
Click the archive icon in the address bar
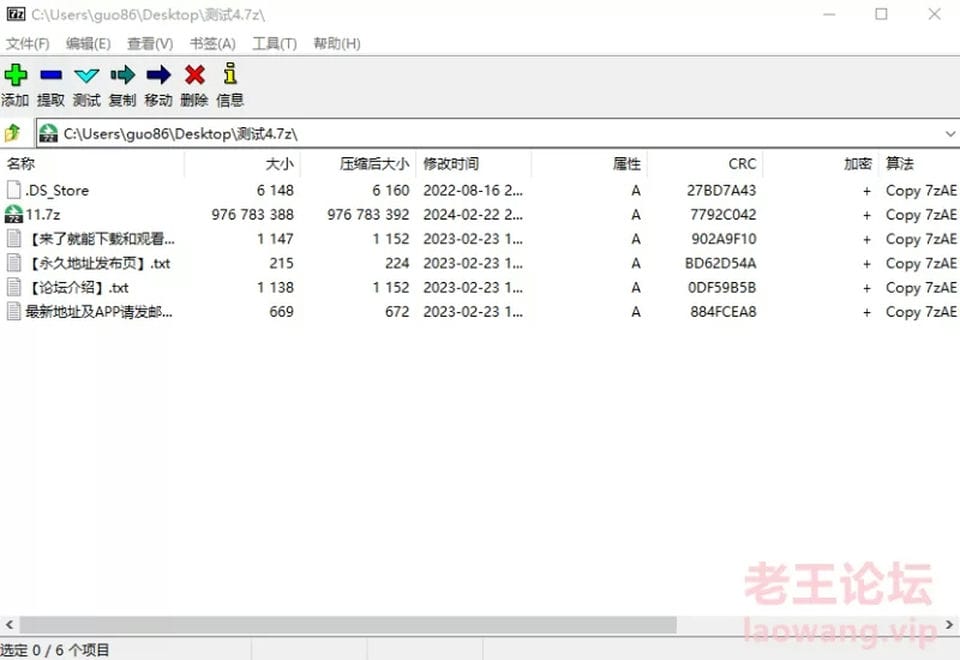(48, 133)
